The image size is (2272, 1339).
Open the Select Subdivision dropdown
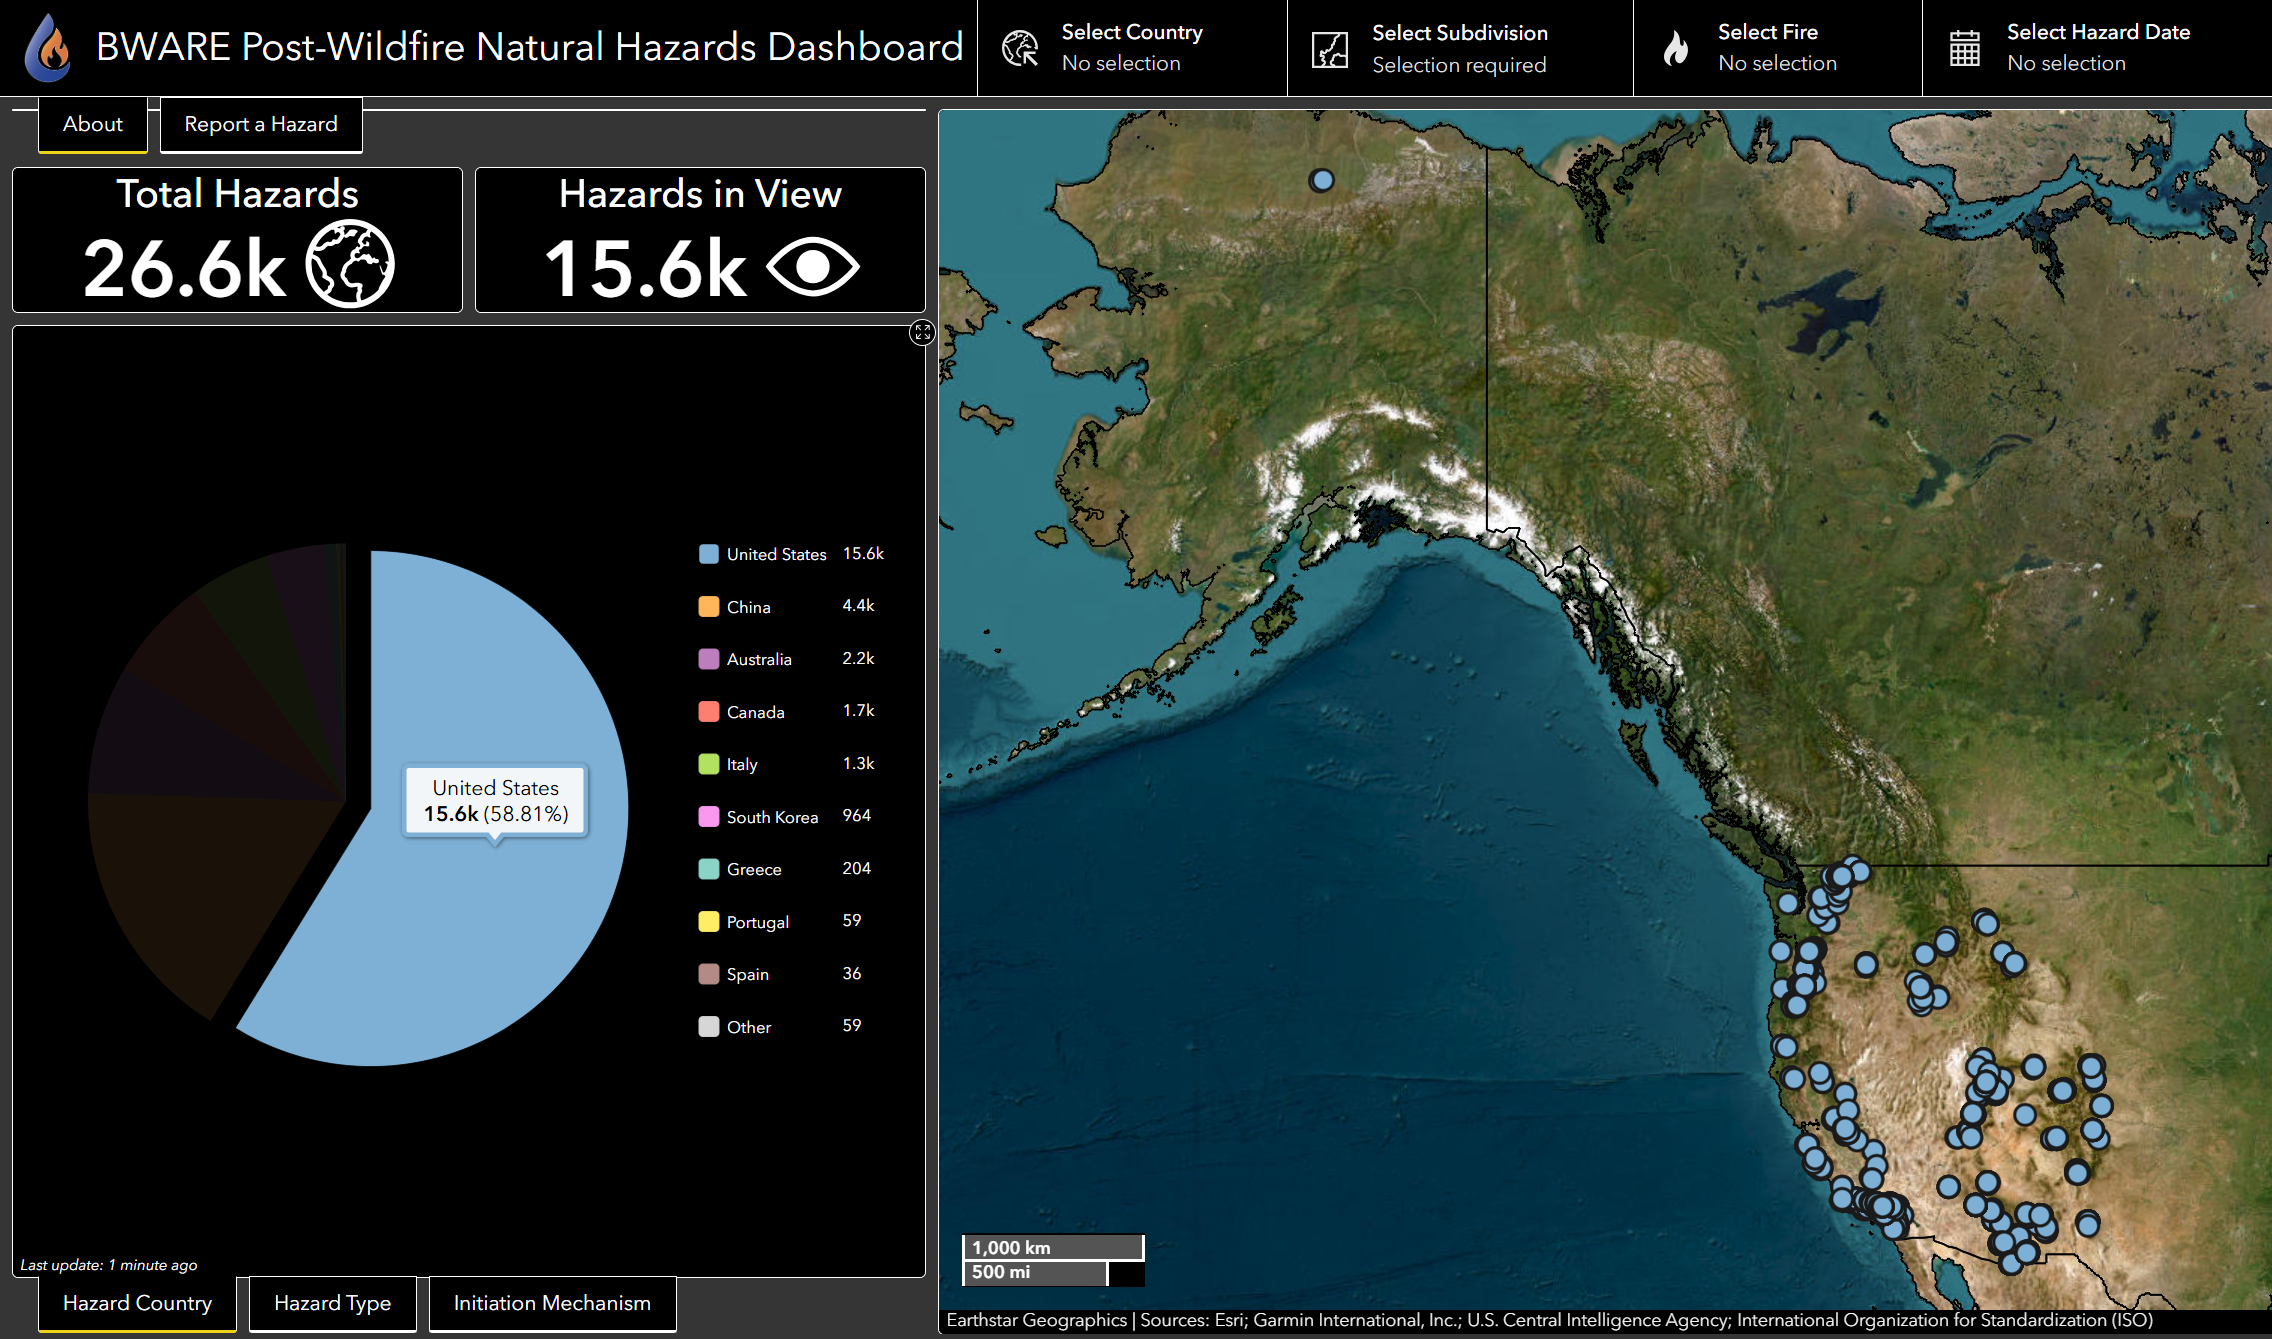pos(1459,48)
